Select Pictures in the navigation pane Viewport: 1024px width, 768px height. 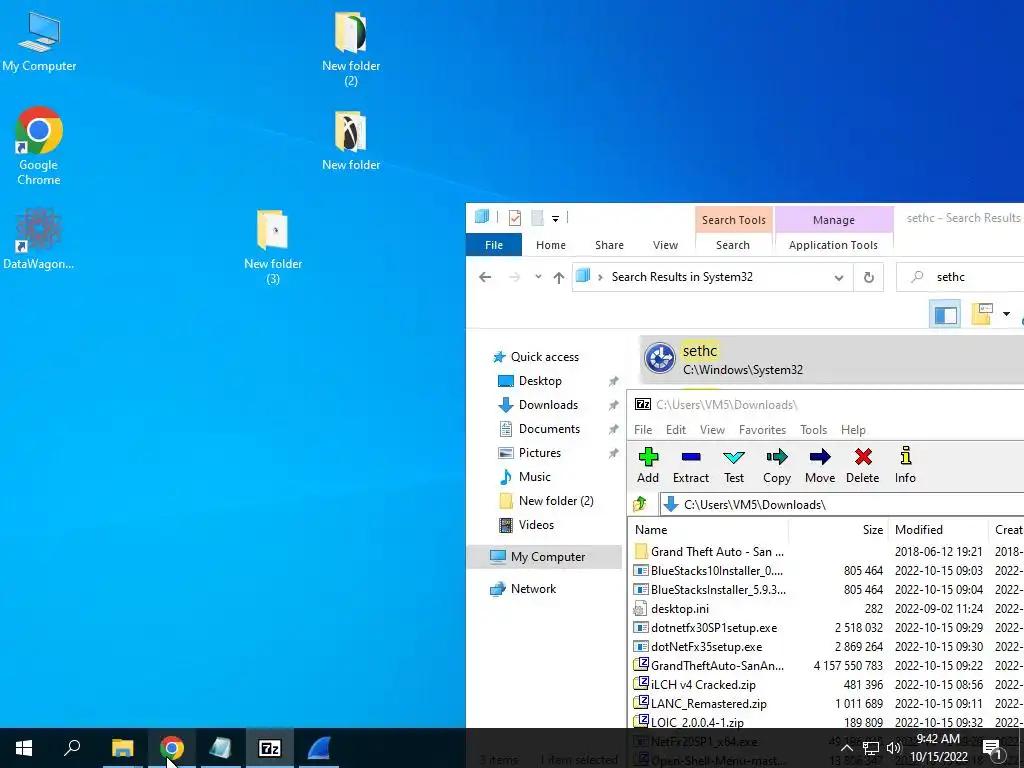coord(539,453)
